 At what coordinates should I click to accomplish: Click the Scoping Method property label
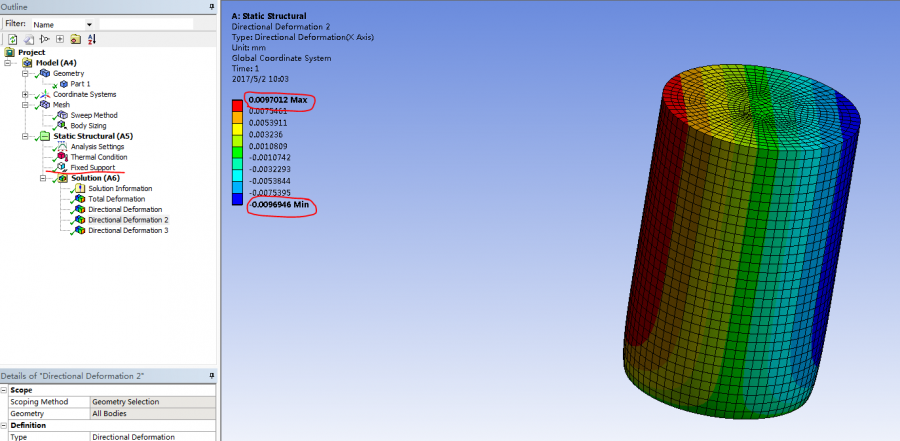(x=39, y=402)
